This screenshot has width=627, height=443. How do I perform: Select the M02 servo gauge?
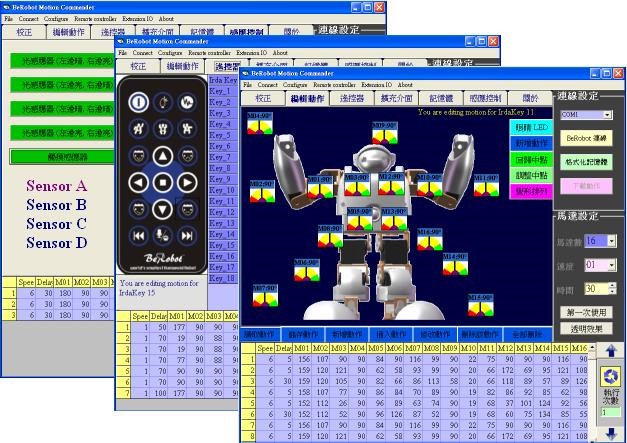point(262,191)
